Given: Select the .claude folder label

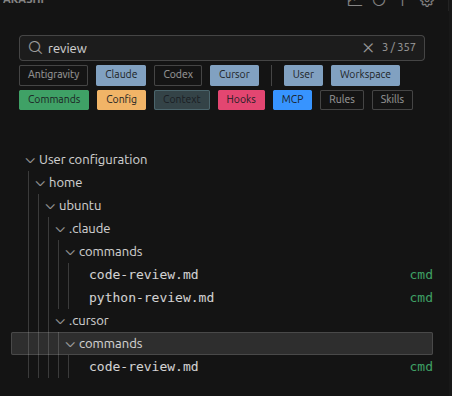Looking at the screenshot, I should point(89,229).
